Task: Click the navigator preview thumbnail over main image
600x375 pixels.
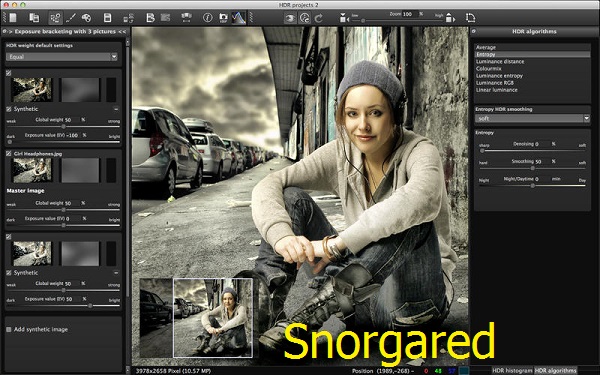Action: pos(196,318)
